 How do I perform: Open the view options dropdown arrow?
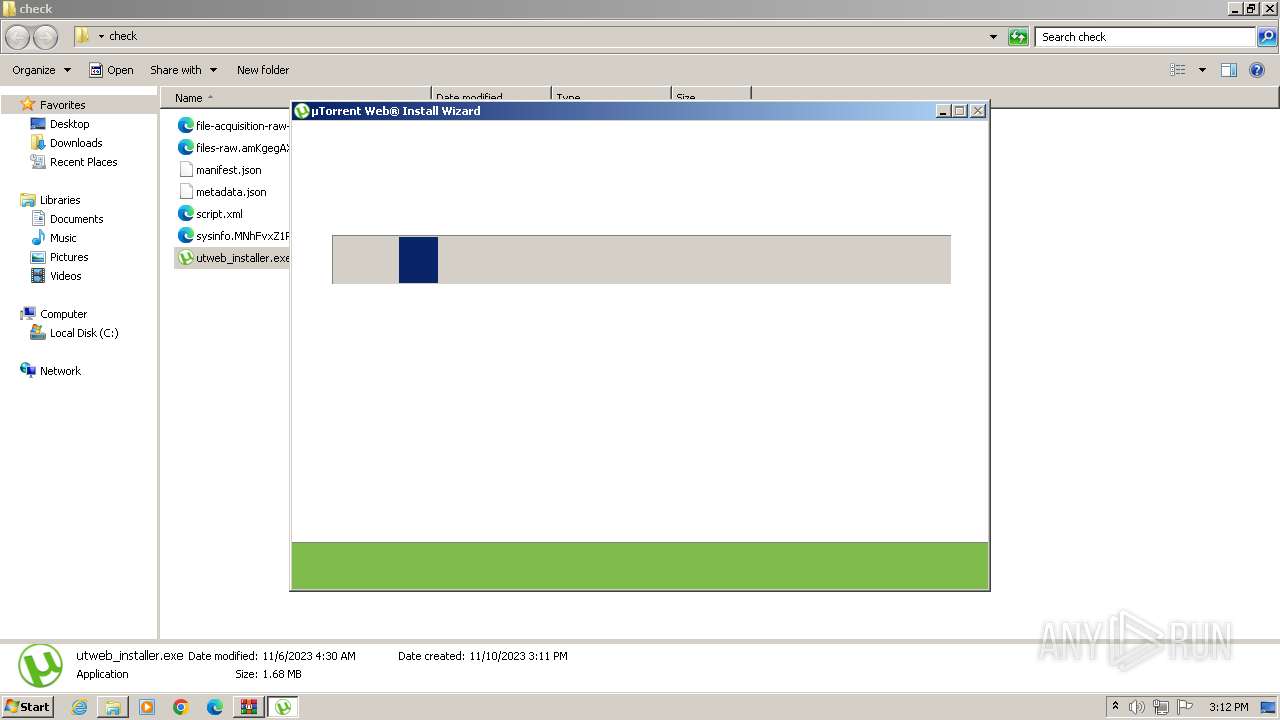coord(1202,70)
